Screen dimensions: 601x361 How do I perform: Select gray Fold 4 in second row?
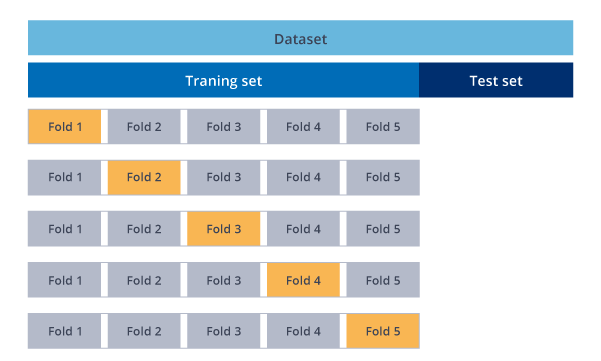[x=303, y=177]
